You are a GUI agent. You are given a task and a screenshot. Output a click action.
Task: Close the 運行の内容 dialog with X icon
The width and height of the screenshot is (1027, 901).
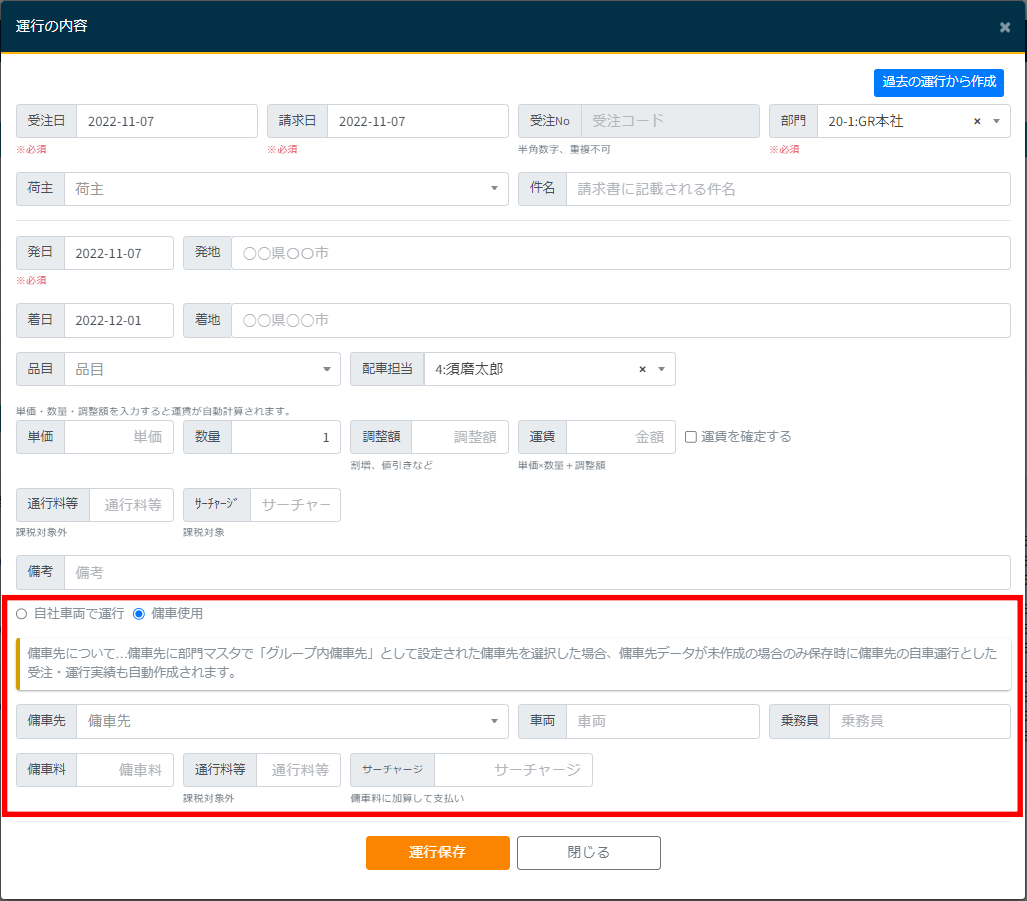1004,27
